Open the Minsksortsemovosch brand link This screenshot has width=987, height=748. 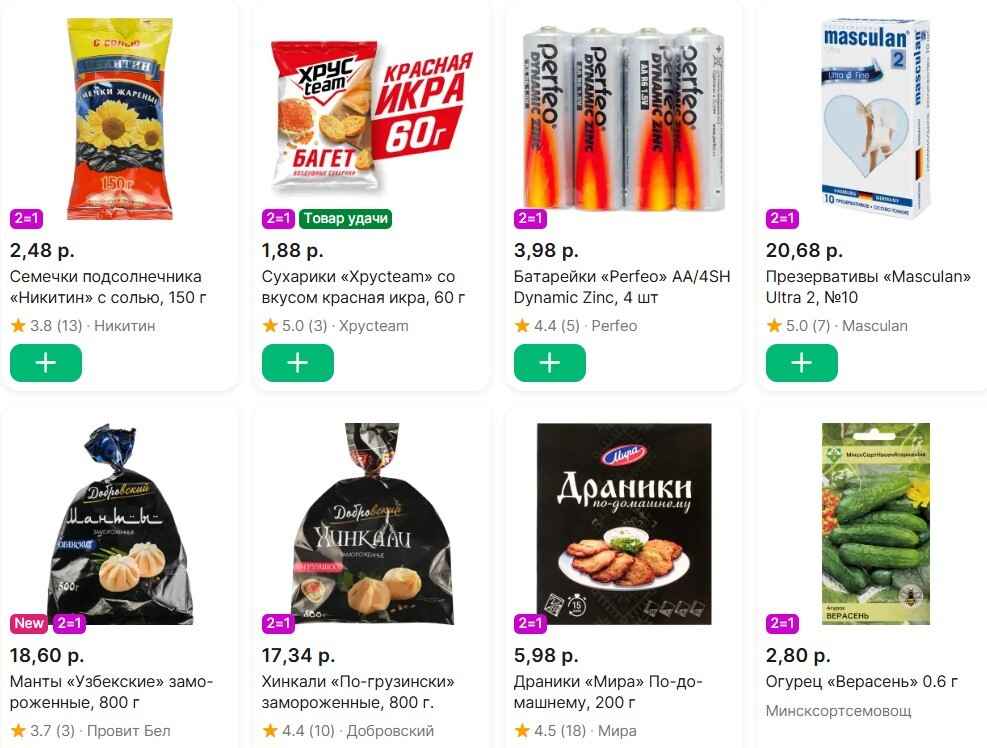[838, 711]
